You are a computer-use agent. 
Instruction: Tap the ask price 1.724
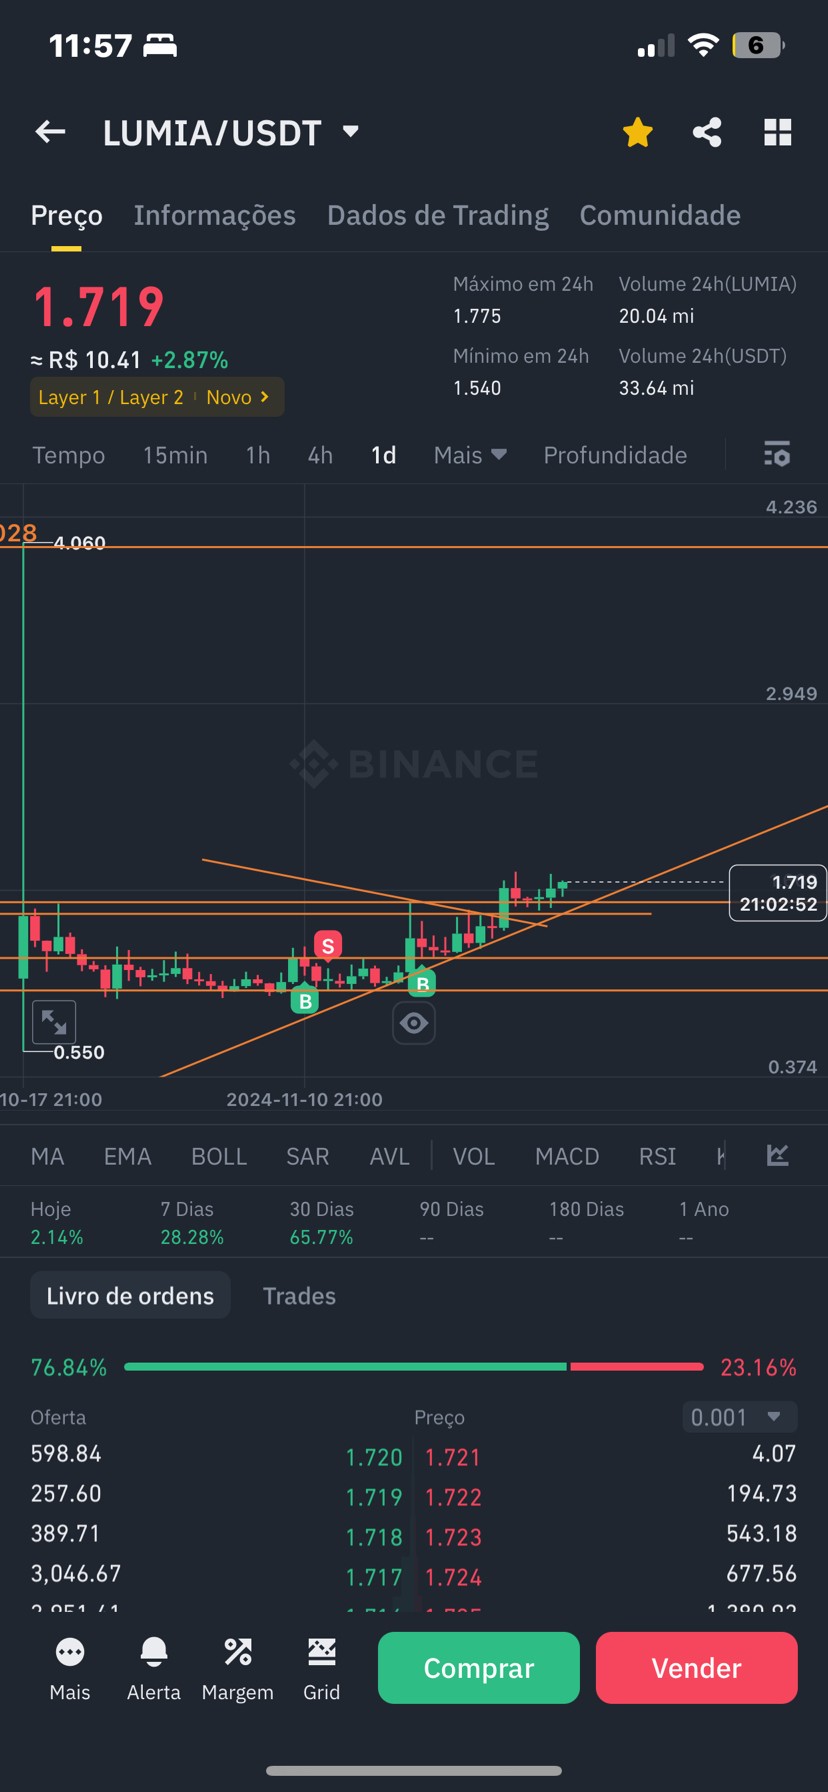(453, 1577)
